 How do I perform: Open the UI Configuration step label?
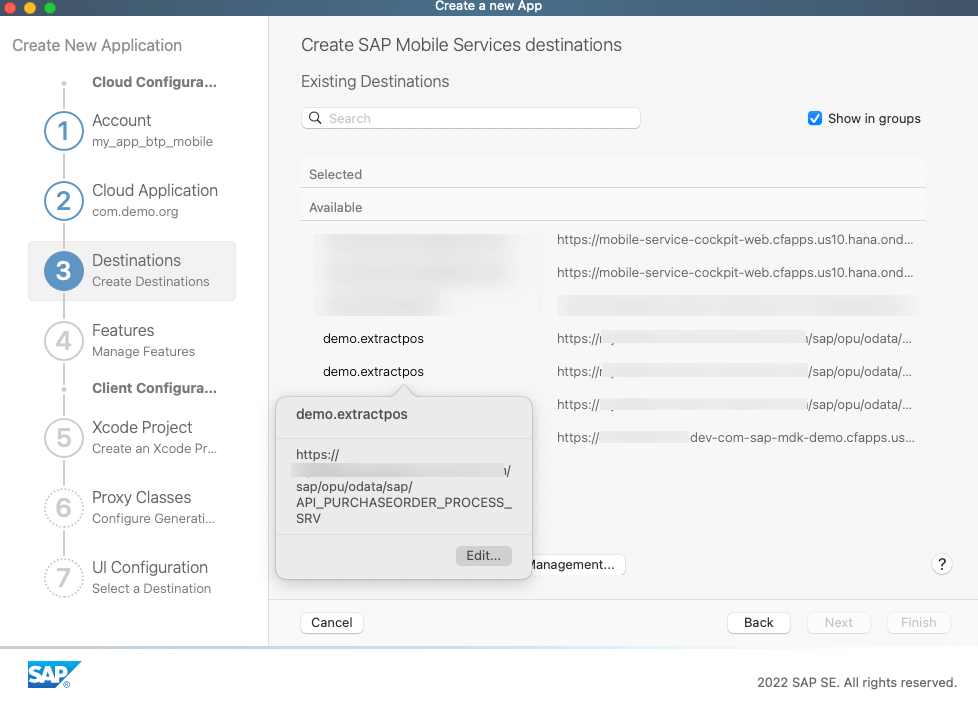point(150,567)
